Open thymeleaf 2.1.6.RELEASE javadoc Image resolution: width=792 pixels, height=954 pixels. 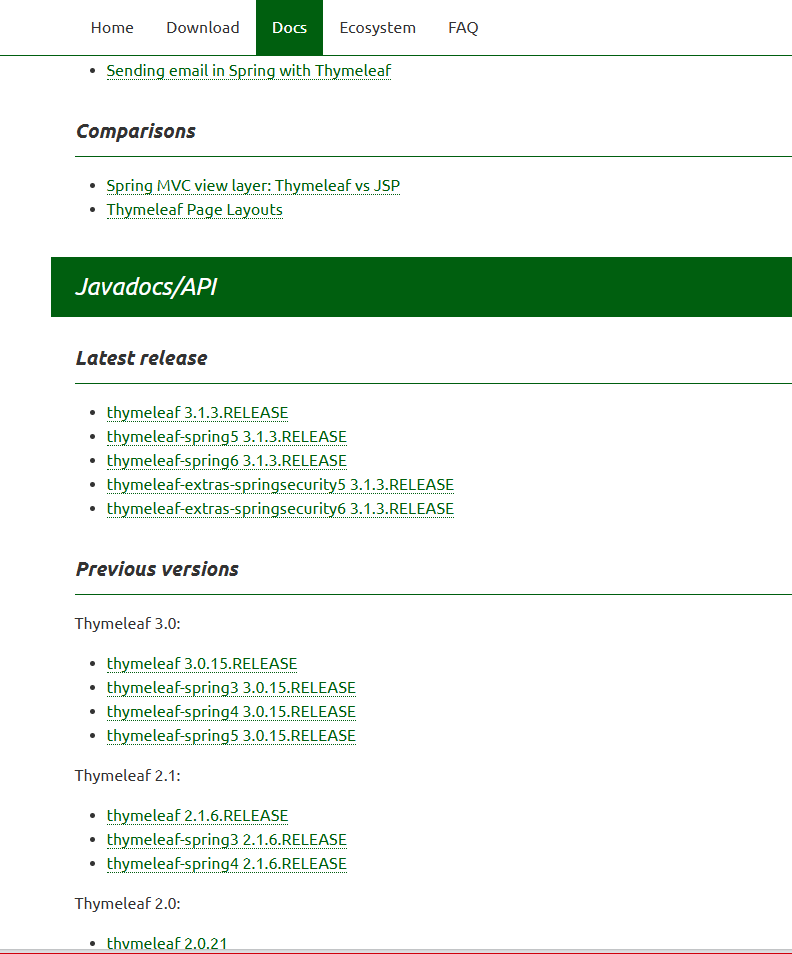(197, 815)
